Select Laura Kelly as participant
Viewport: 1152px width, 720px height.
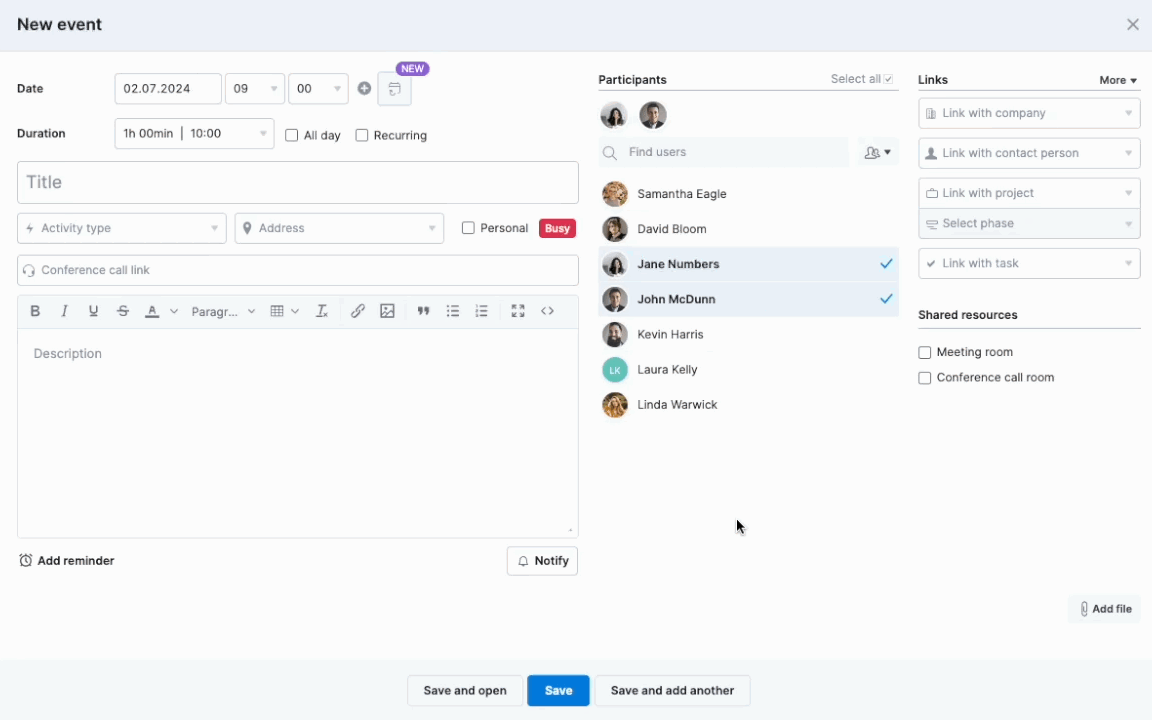tap(748, 370)
